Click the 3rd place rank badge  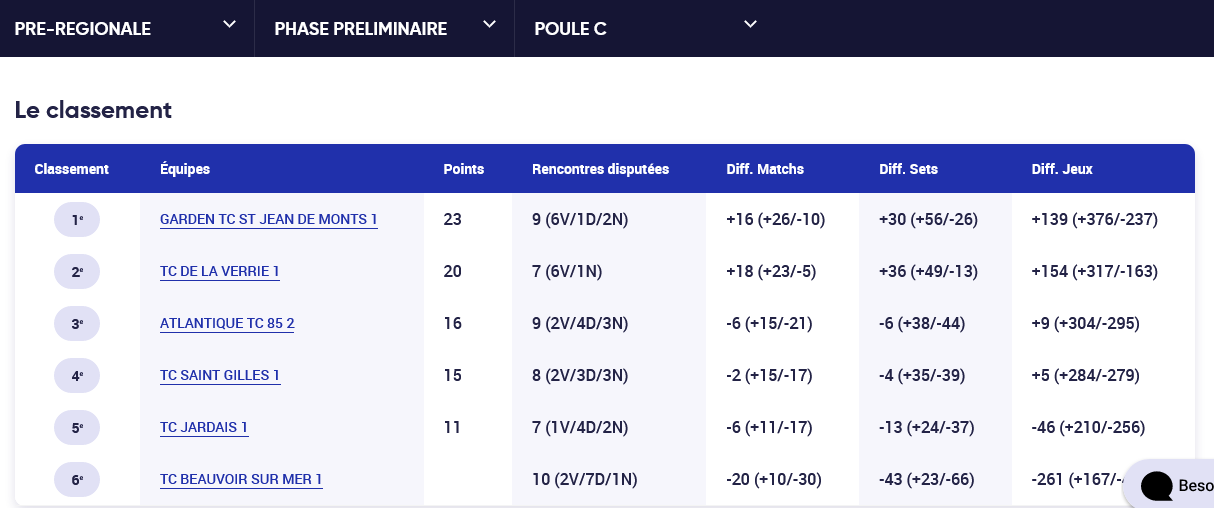click(77, 323)
